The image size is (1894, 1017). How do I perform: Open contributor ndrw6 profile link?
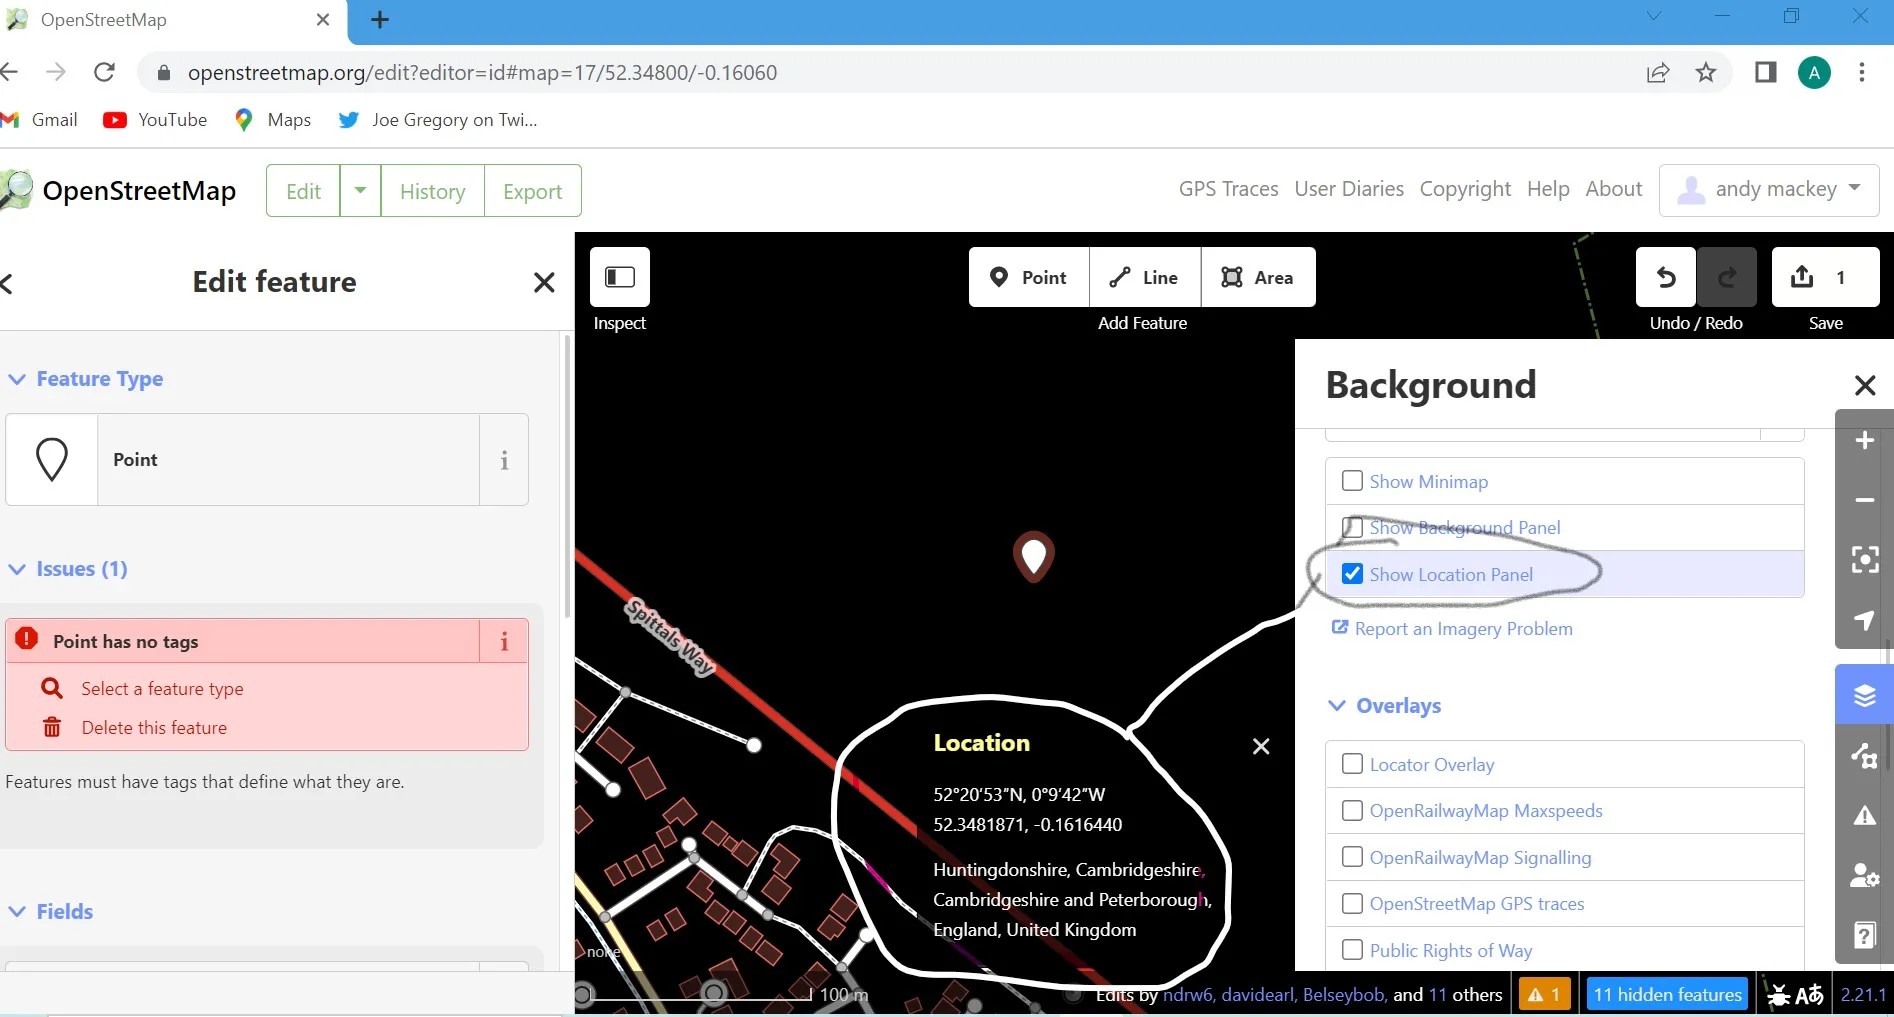1187,995
